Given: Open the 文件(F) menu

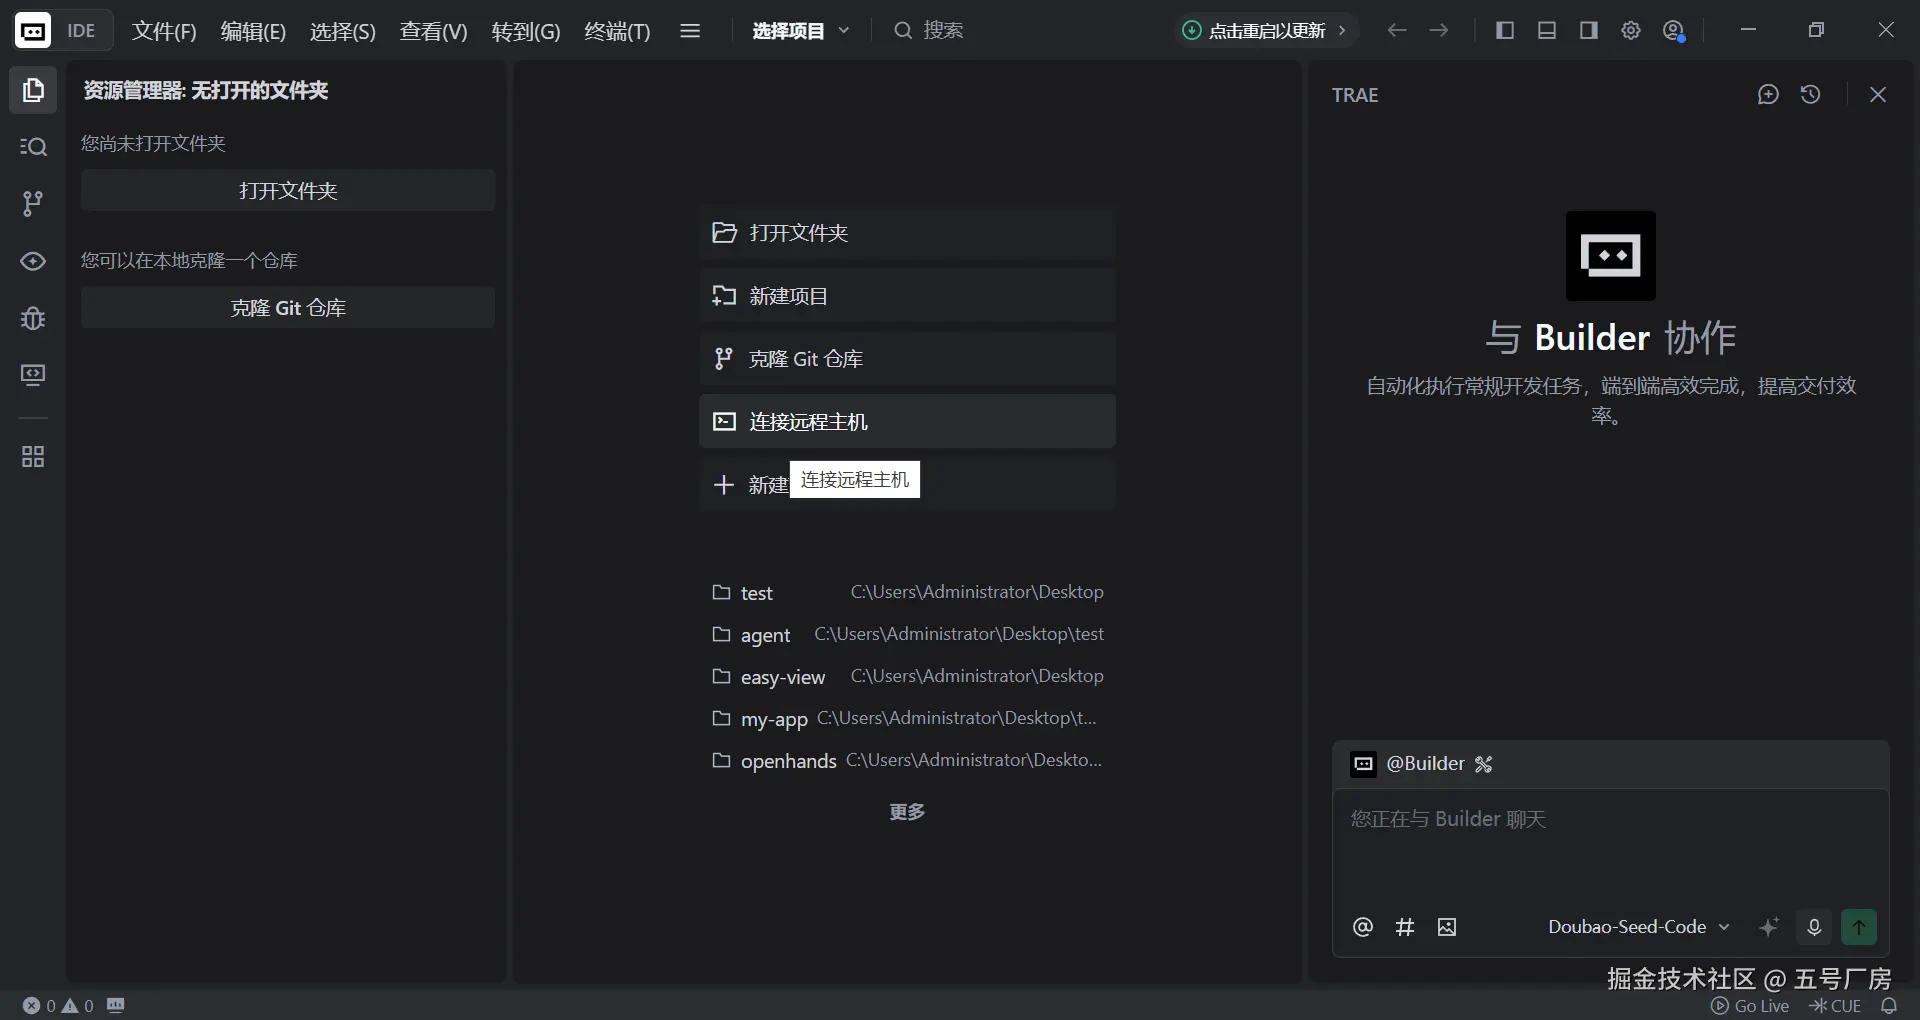Looking at the screenshot, I should (x=164, y=31).
